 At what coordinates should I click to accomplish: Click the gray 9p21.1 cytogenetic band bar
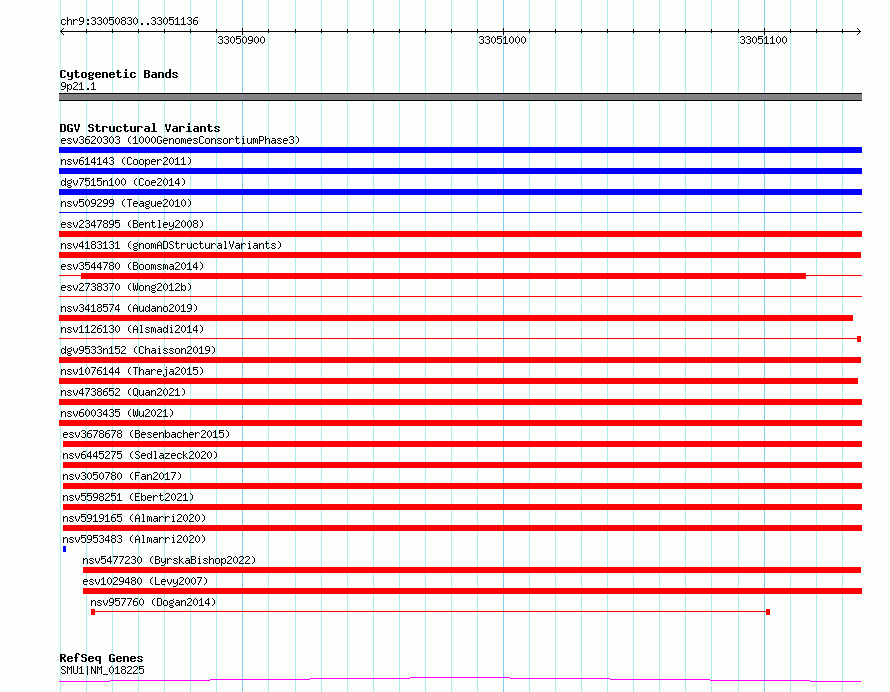[460, 97]
